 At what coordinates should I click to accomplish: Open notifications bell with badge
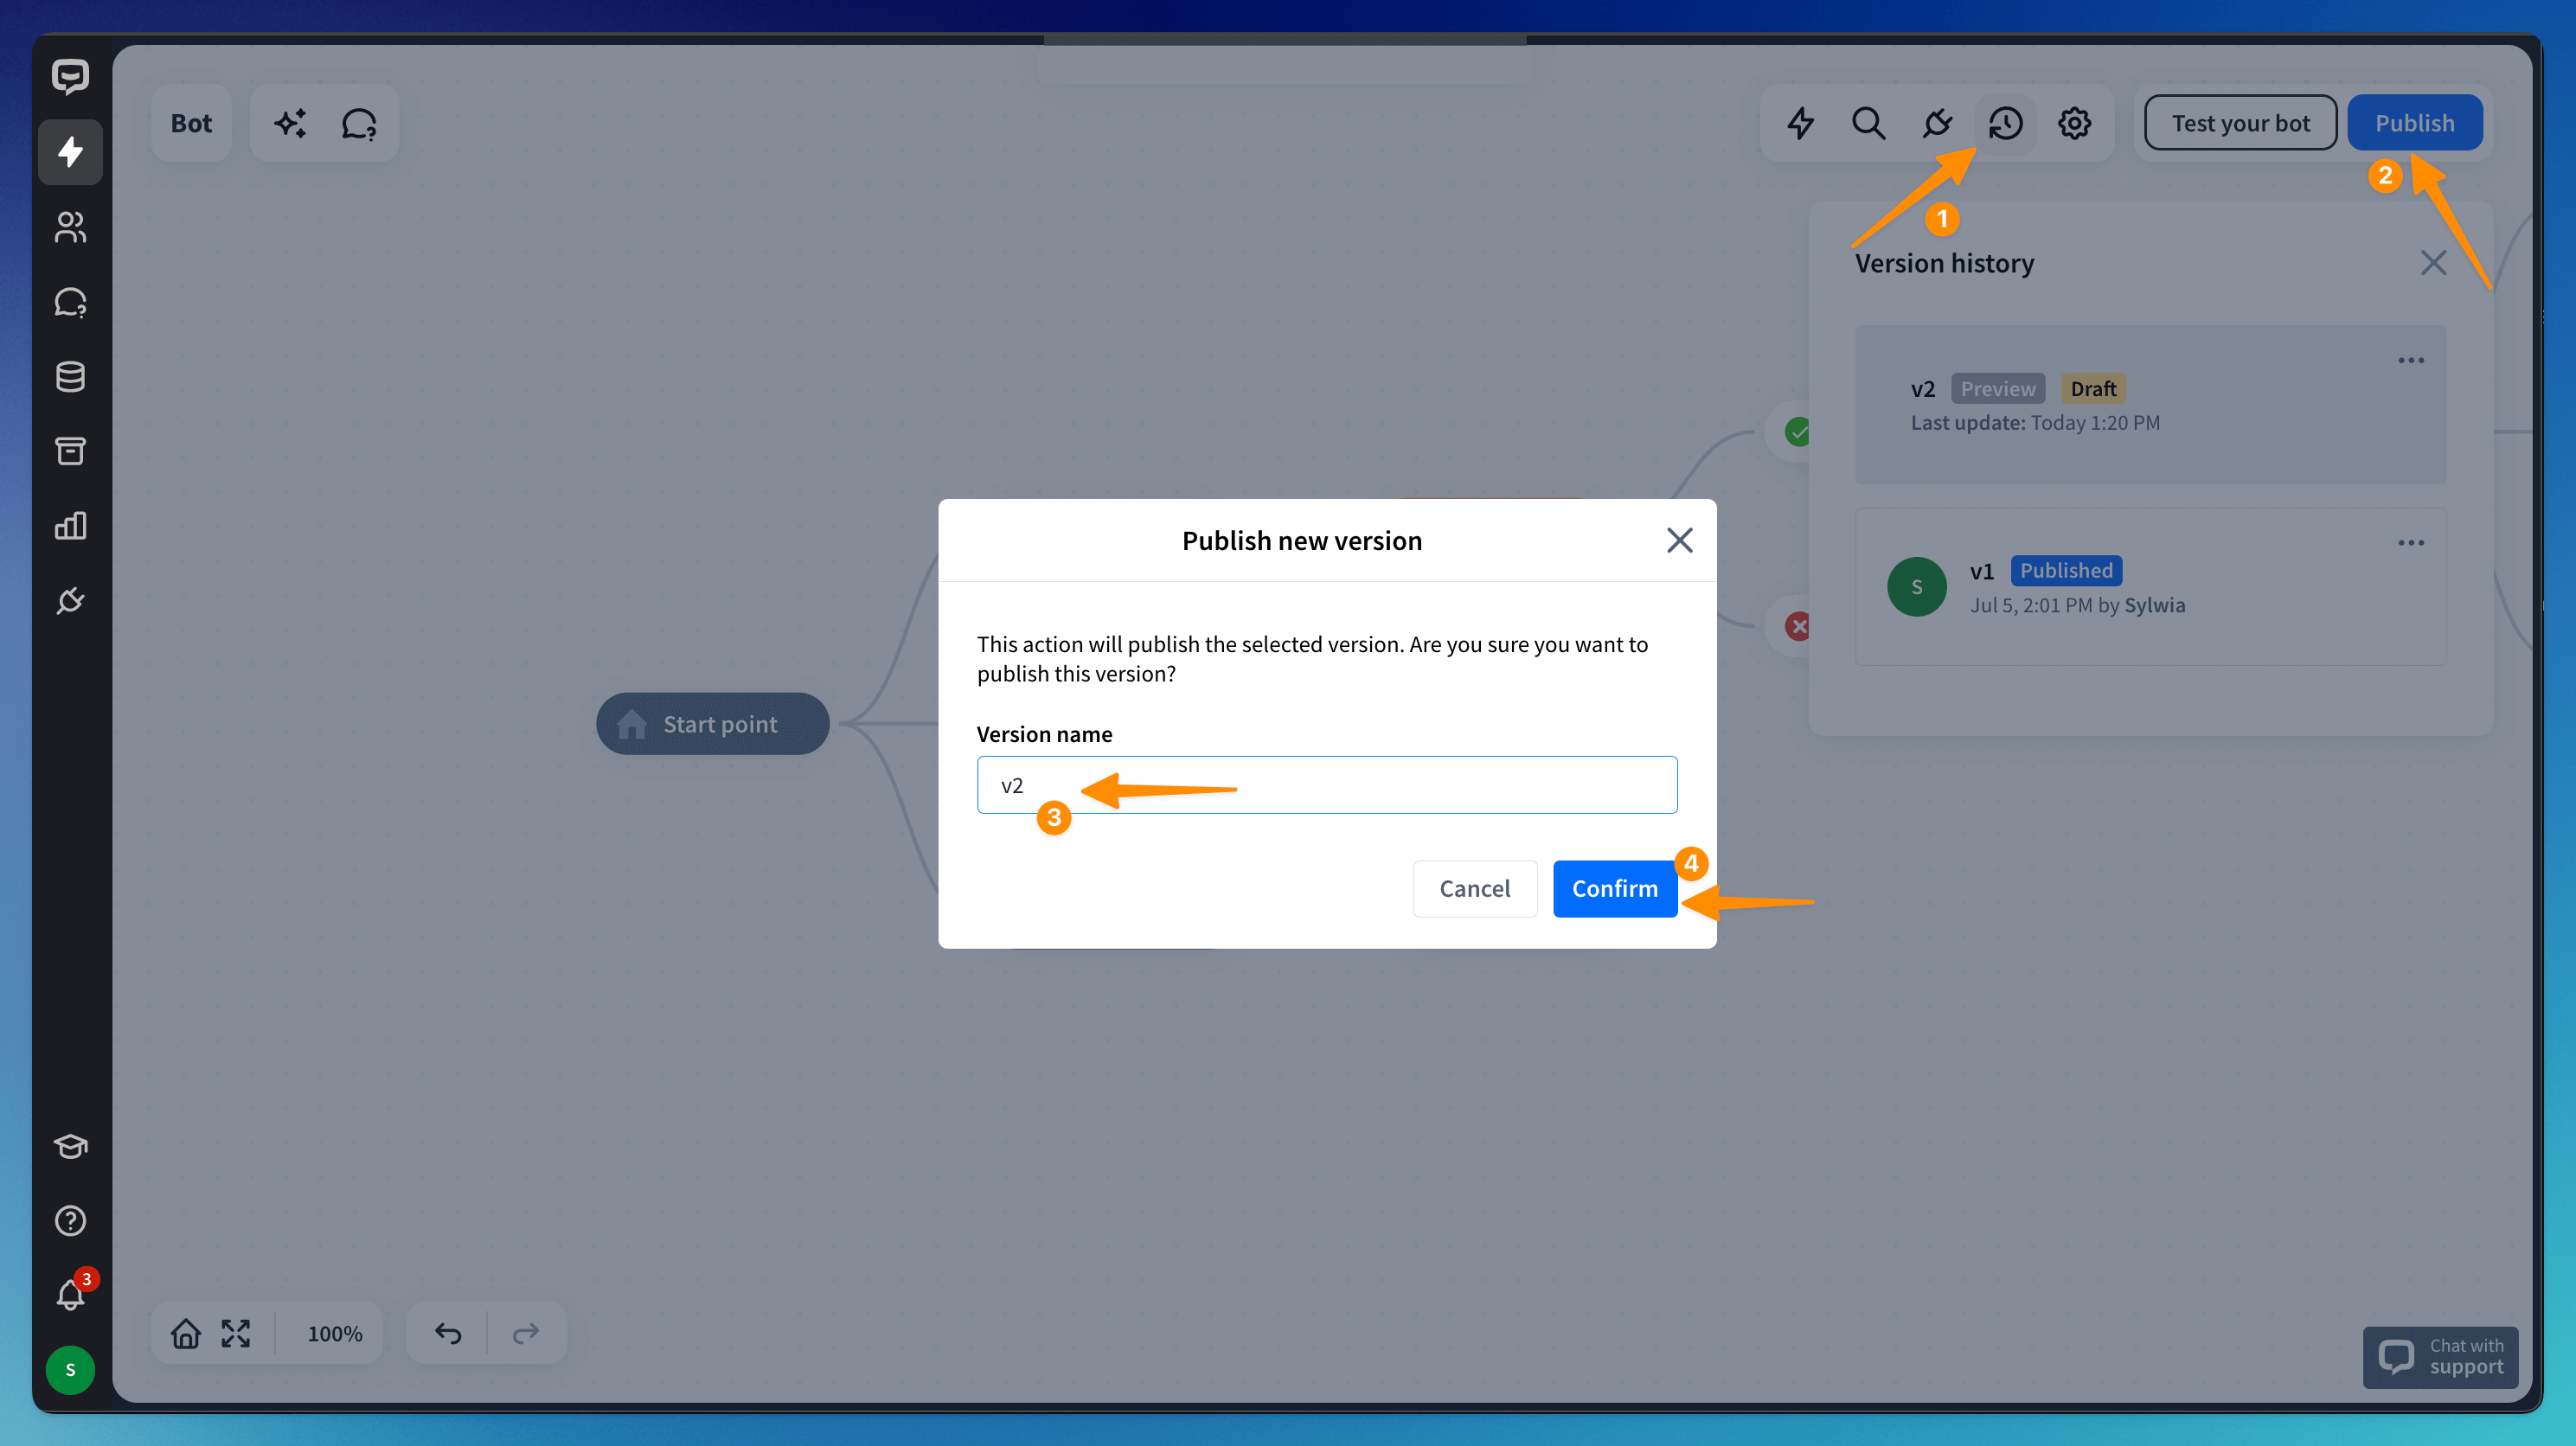70,1295
